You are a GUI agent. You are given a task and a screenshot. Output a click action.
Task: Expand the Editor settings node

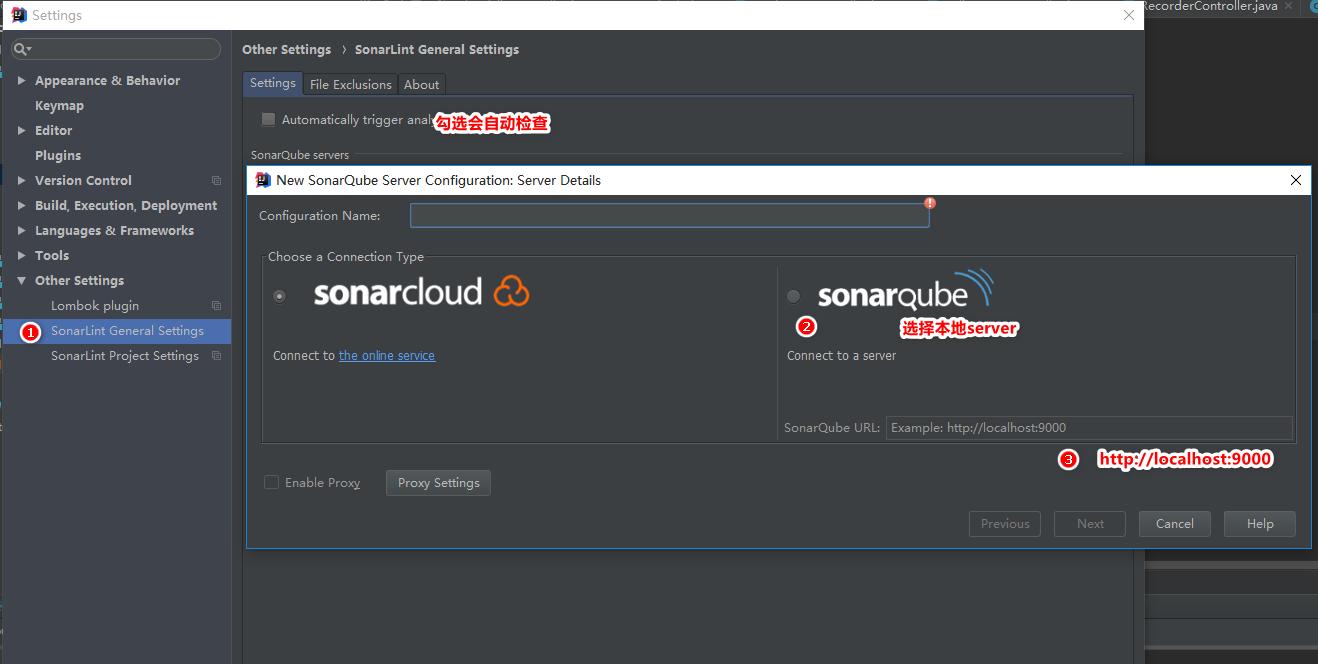tap(22, 131)
